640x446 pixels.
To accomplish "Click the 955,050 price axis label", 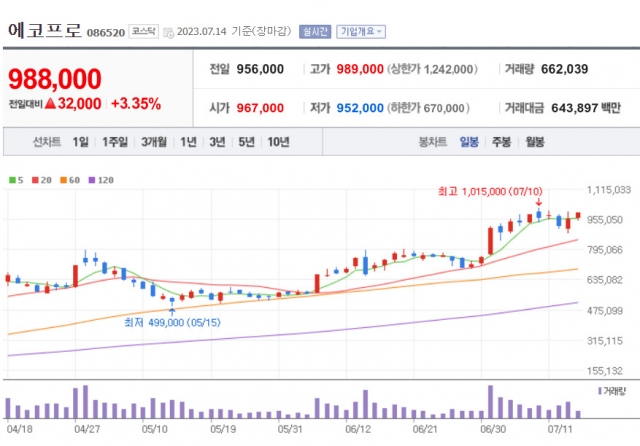I will [605, 220].
